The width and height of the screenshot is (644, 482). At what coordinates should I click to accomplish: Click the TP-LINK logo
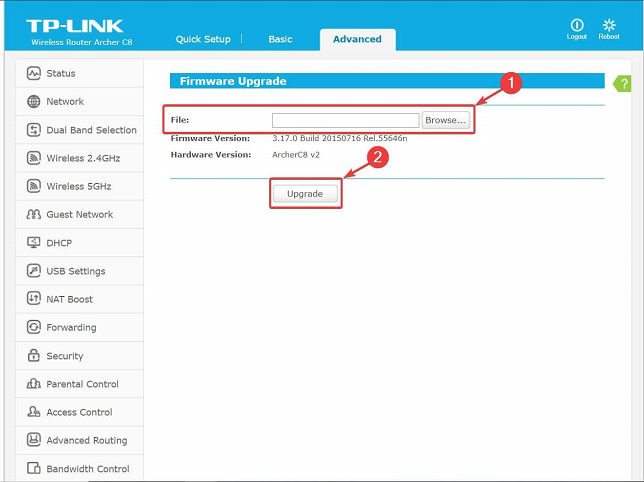click(74, 26)
